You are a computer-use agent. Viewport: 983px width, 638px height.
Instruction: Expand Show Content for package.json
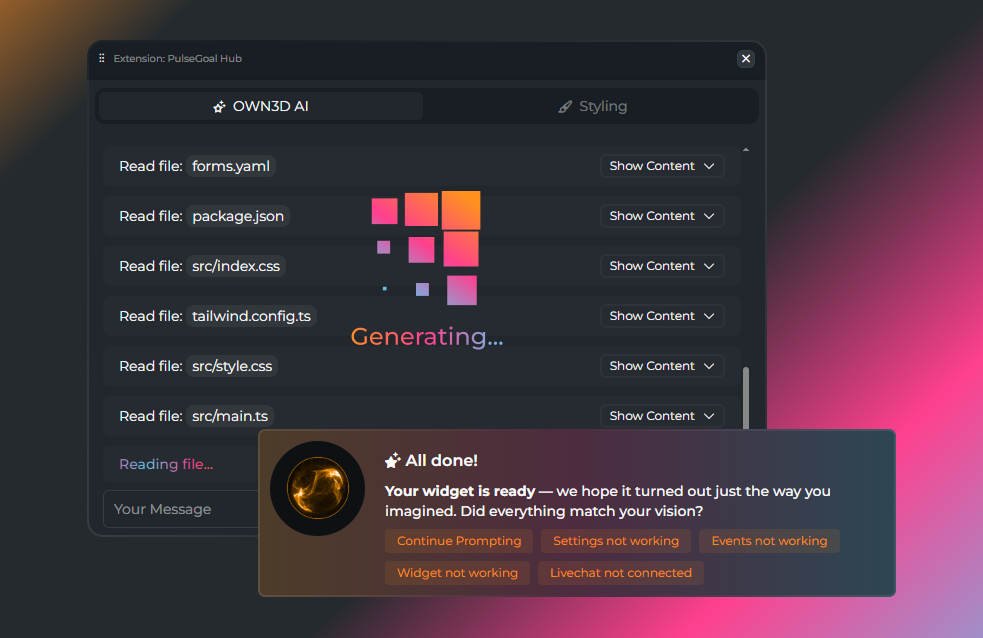pos(662,216)
